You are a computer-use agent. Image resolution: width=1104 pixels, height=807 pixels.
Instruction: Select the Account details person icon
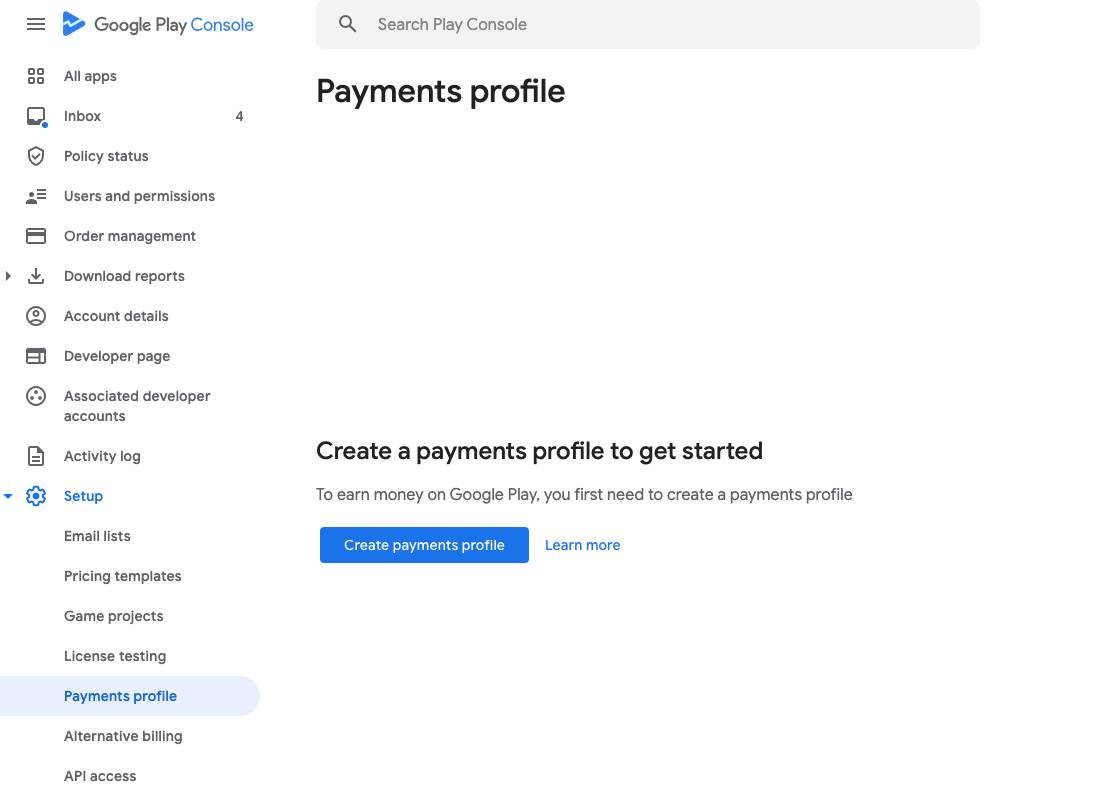click(x=36, y=316)
